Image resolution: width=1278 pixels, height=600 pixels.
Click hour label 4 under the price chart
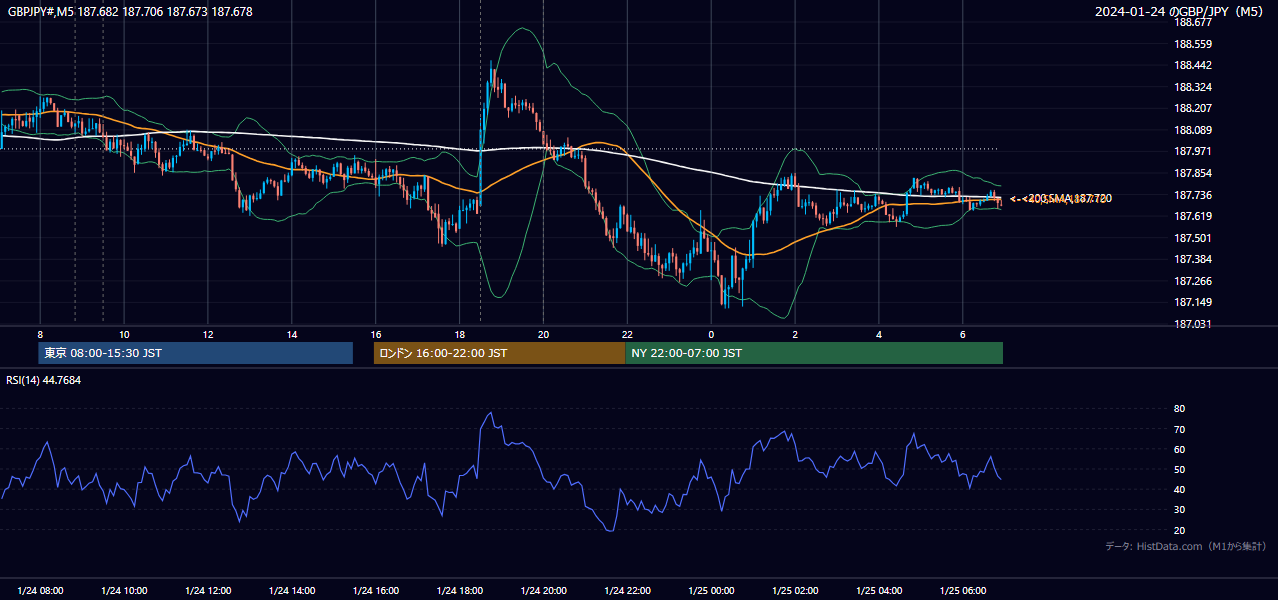879,334
